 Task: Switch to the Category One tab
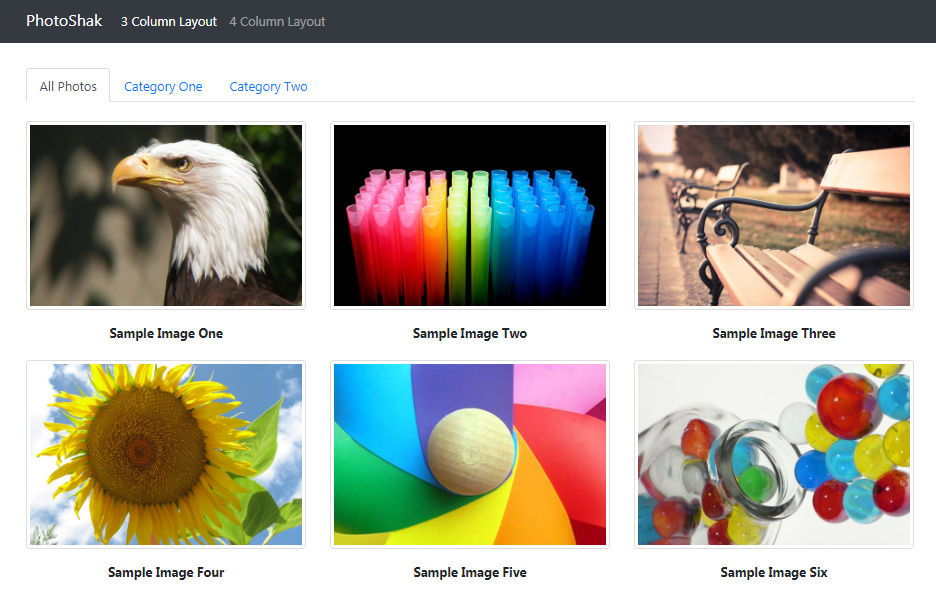pos(163,87)
